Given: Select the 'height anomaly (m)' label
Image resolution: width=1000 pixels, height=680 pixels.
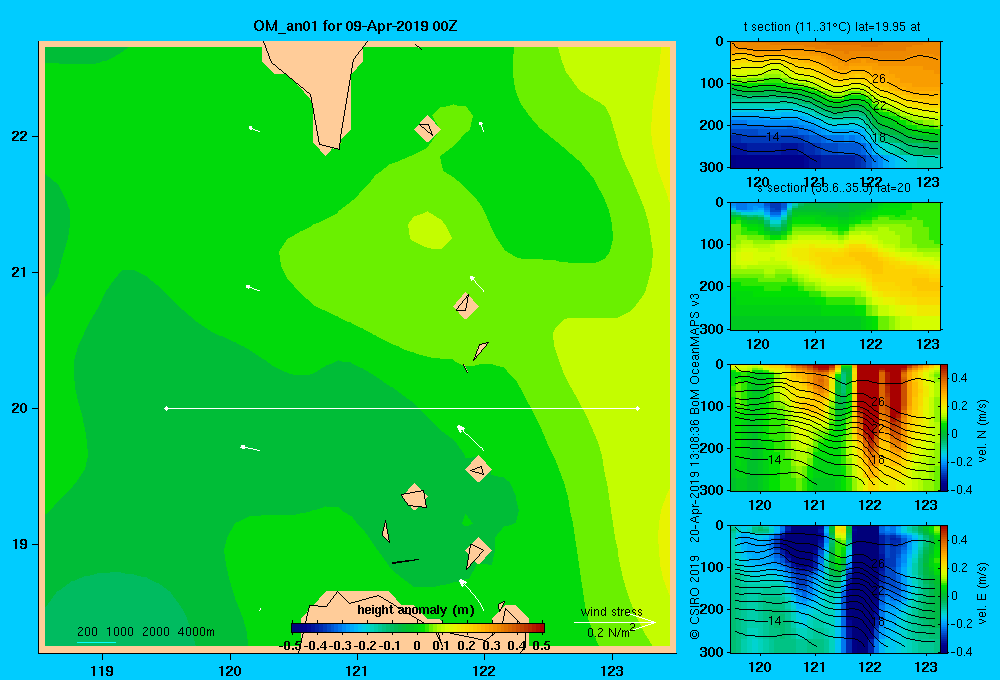Looking at the screenshot, I should [416, 610].
